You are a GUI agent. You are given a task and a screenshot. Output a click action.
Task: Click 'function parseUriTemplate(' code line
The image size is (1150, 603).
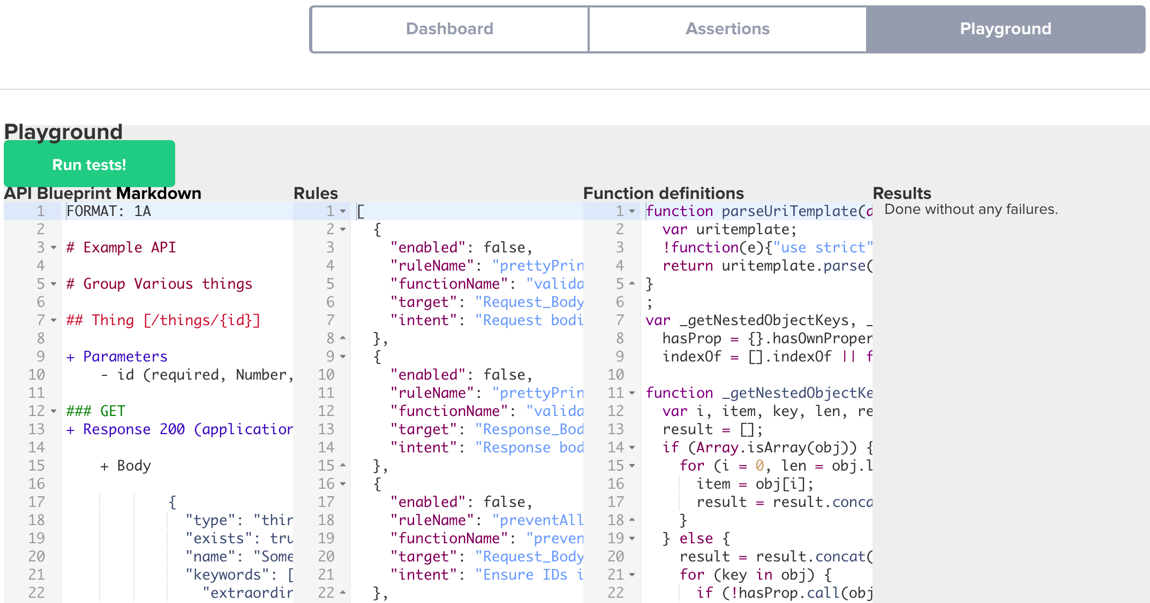(x=759, y=211)
